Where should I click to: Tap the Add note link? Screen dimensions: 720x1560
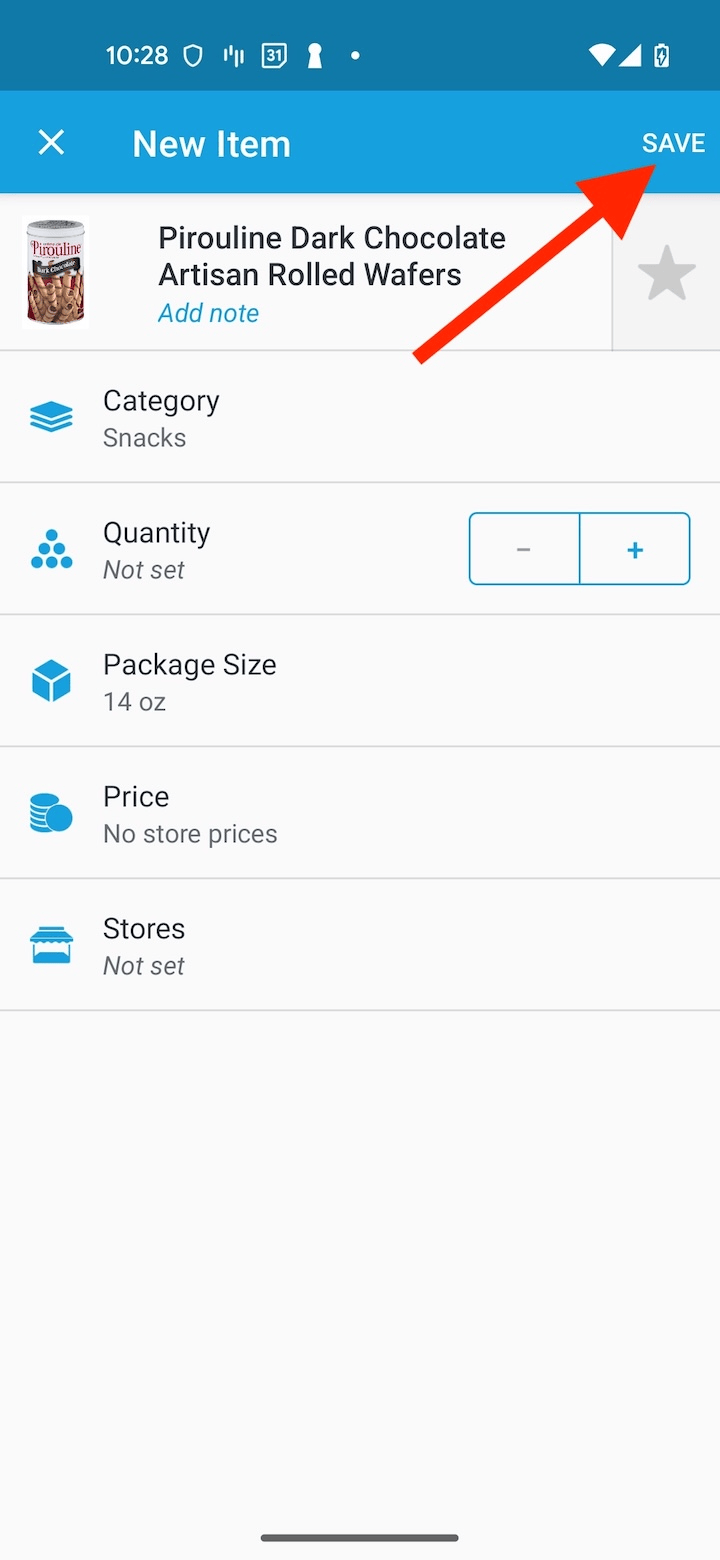(x=208, y=313)
